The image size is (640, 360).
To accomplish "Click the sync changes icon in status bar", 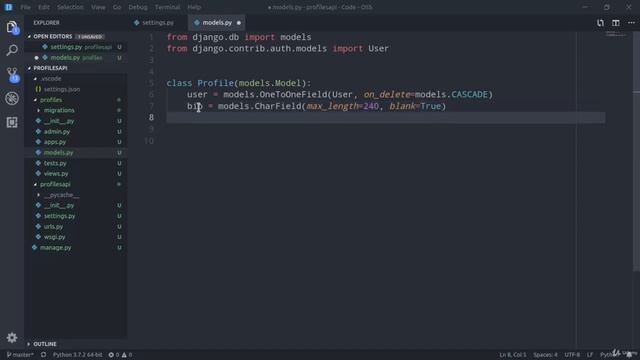I will (x=43, y=355).
